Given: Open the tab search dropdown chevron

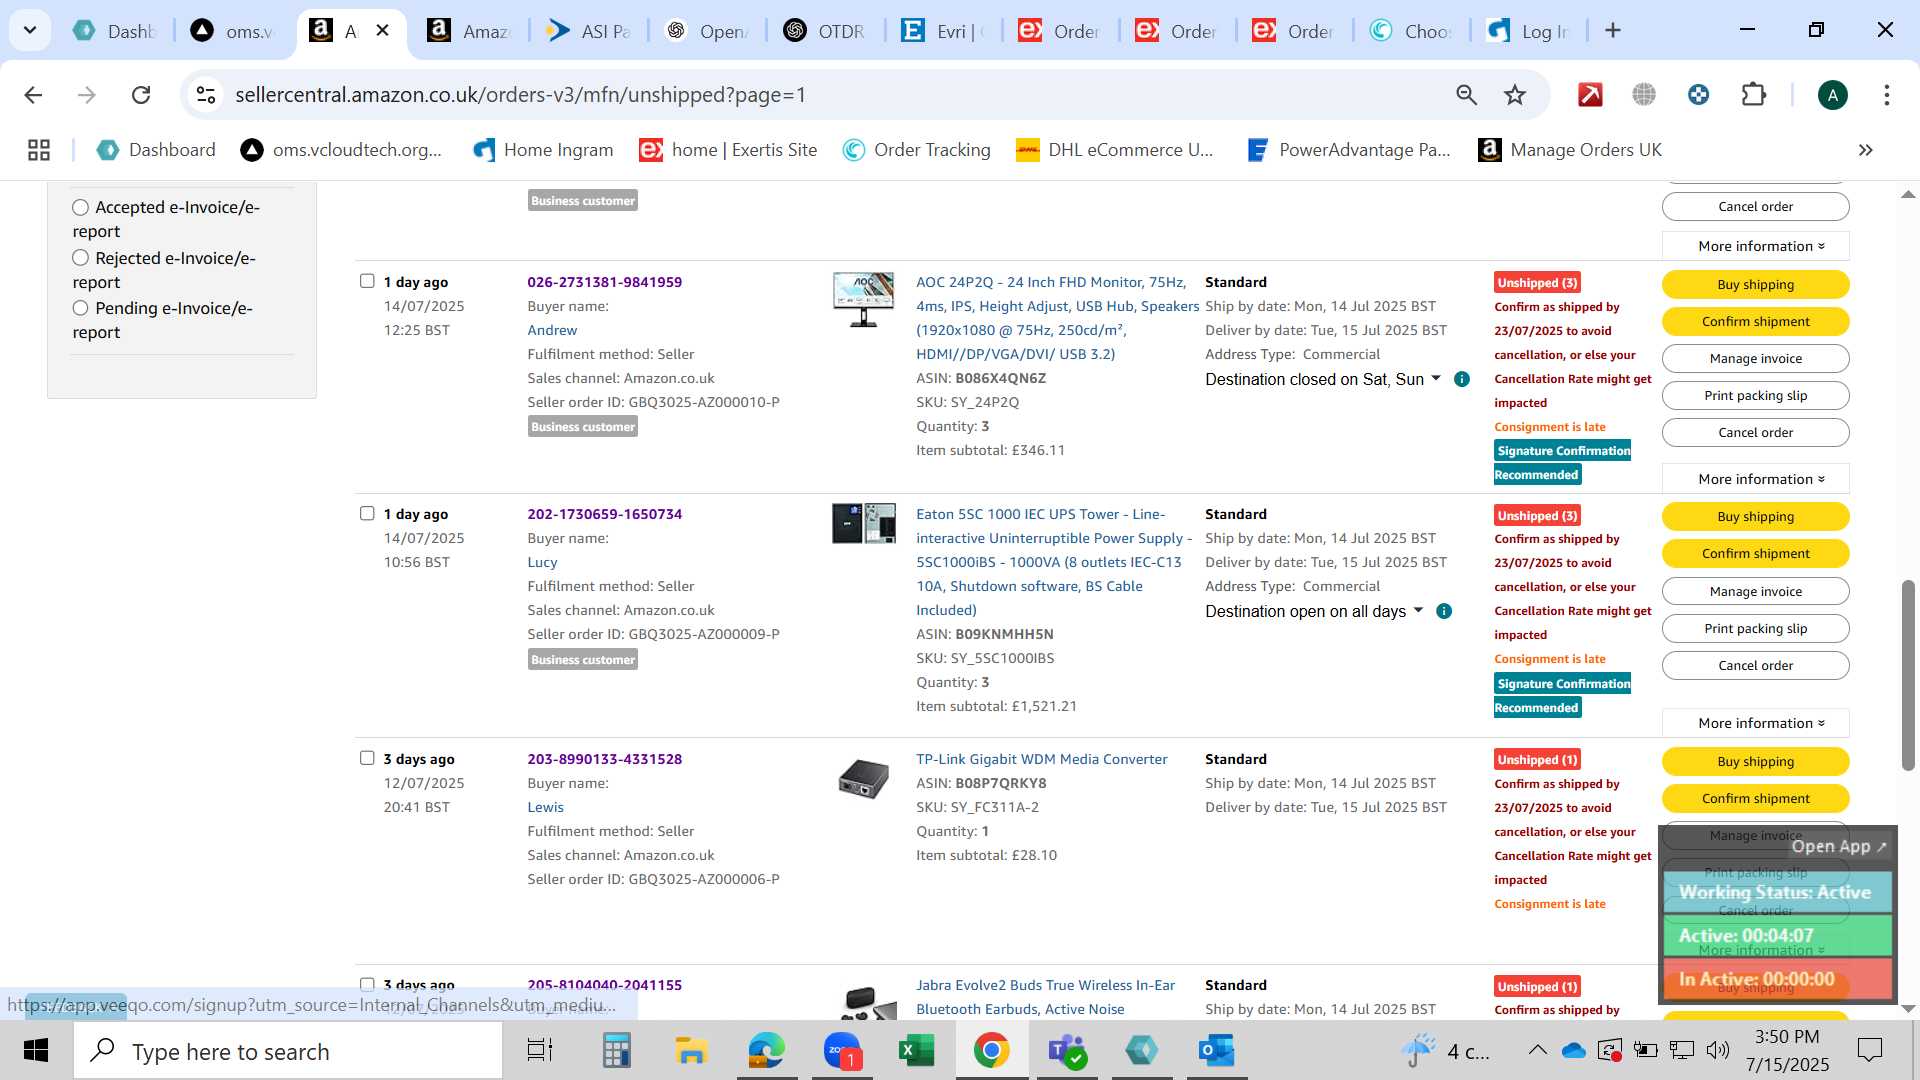Looking at the screenshot, I should coord(30,30).
